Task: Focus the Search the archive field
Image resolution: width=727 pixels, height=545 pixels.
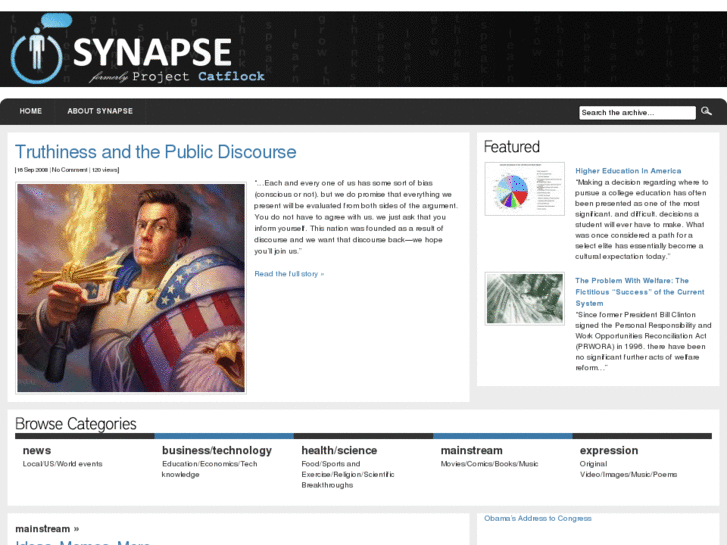Action: 637,113
